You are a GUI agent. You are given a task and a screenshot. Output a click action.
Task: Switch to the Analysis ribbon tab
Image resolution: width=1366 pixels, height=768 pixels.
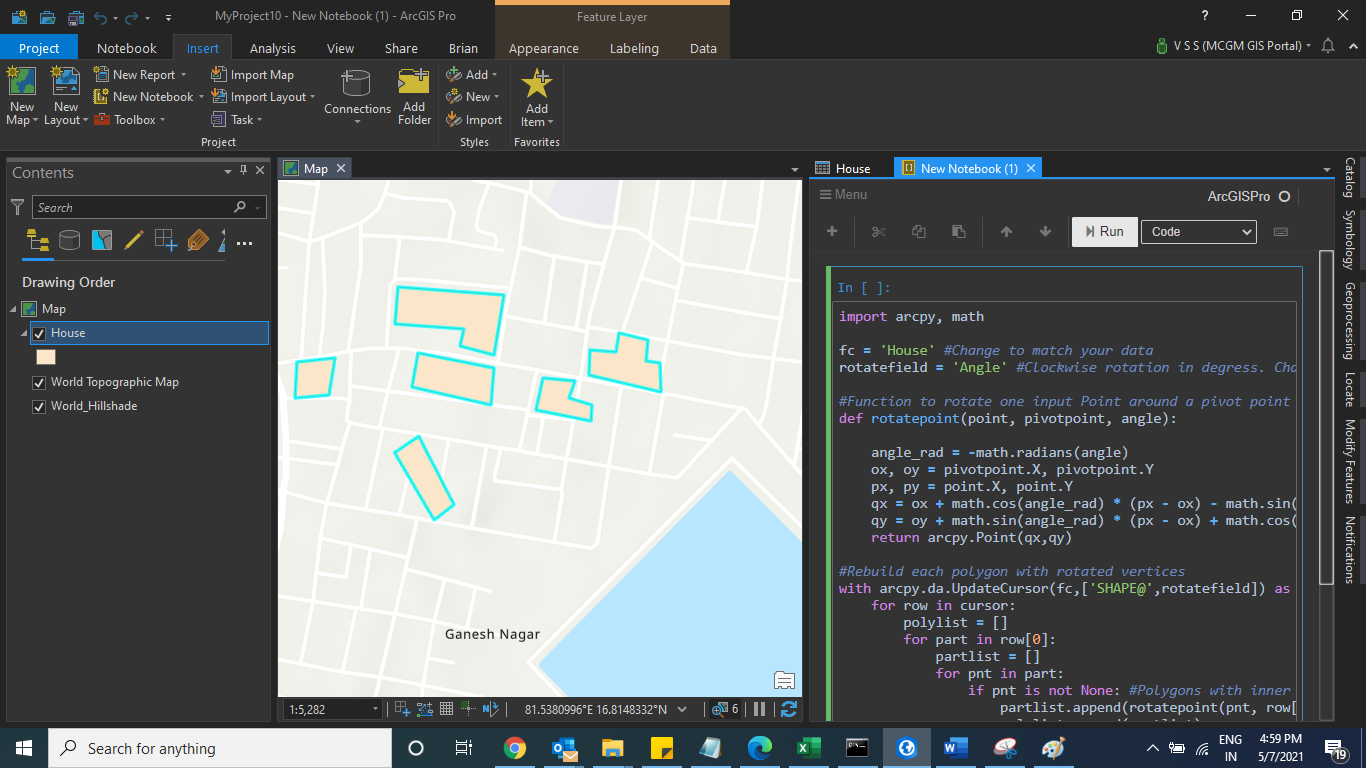pyautogui.click(x=272, y=47)
